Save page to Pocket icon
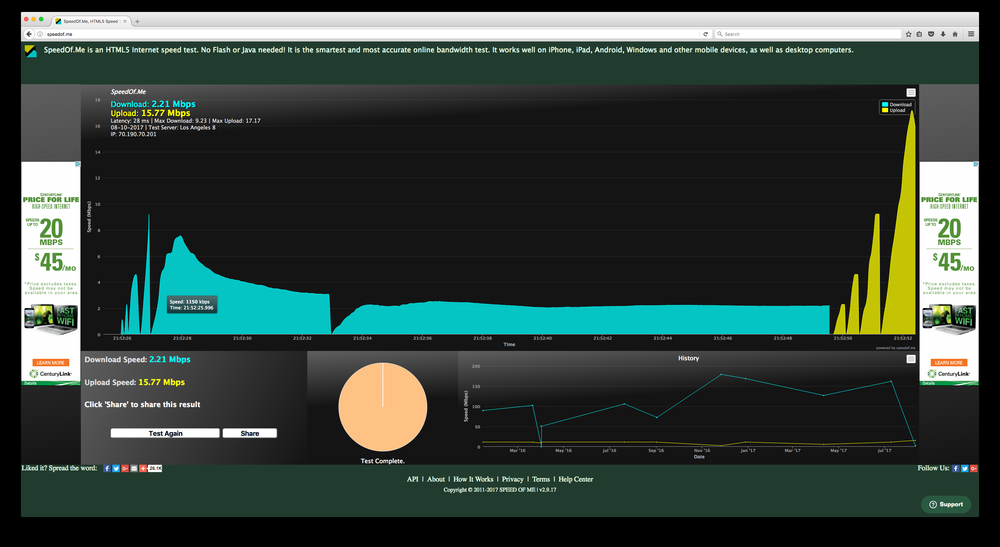Screen dimensions: 1000x547 click(930, 34)
